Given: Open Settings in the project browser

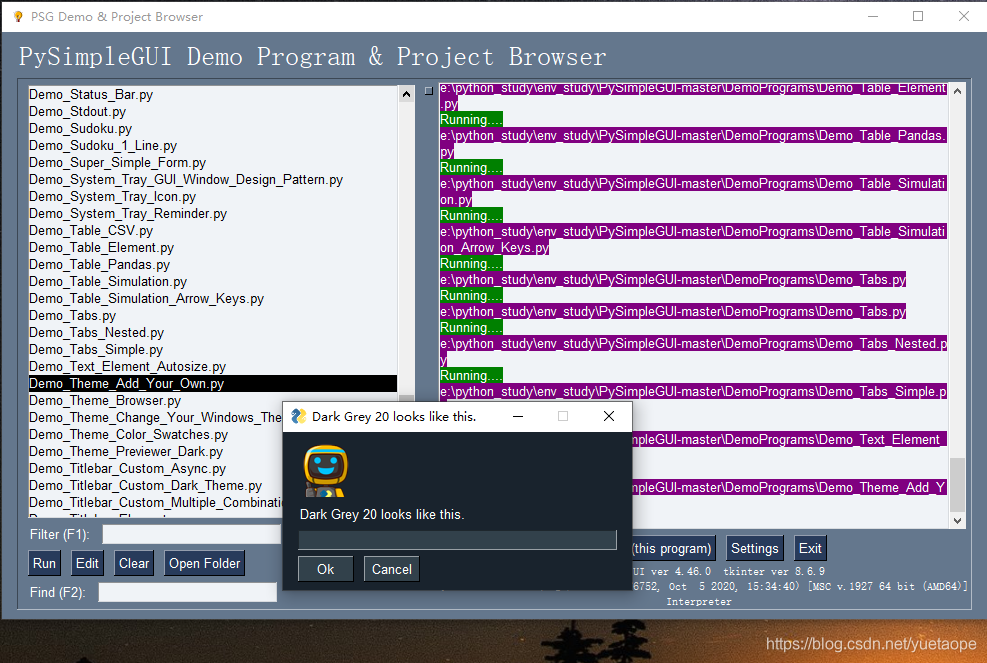Looking at the screenshot, I should point(755,548).
